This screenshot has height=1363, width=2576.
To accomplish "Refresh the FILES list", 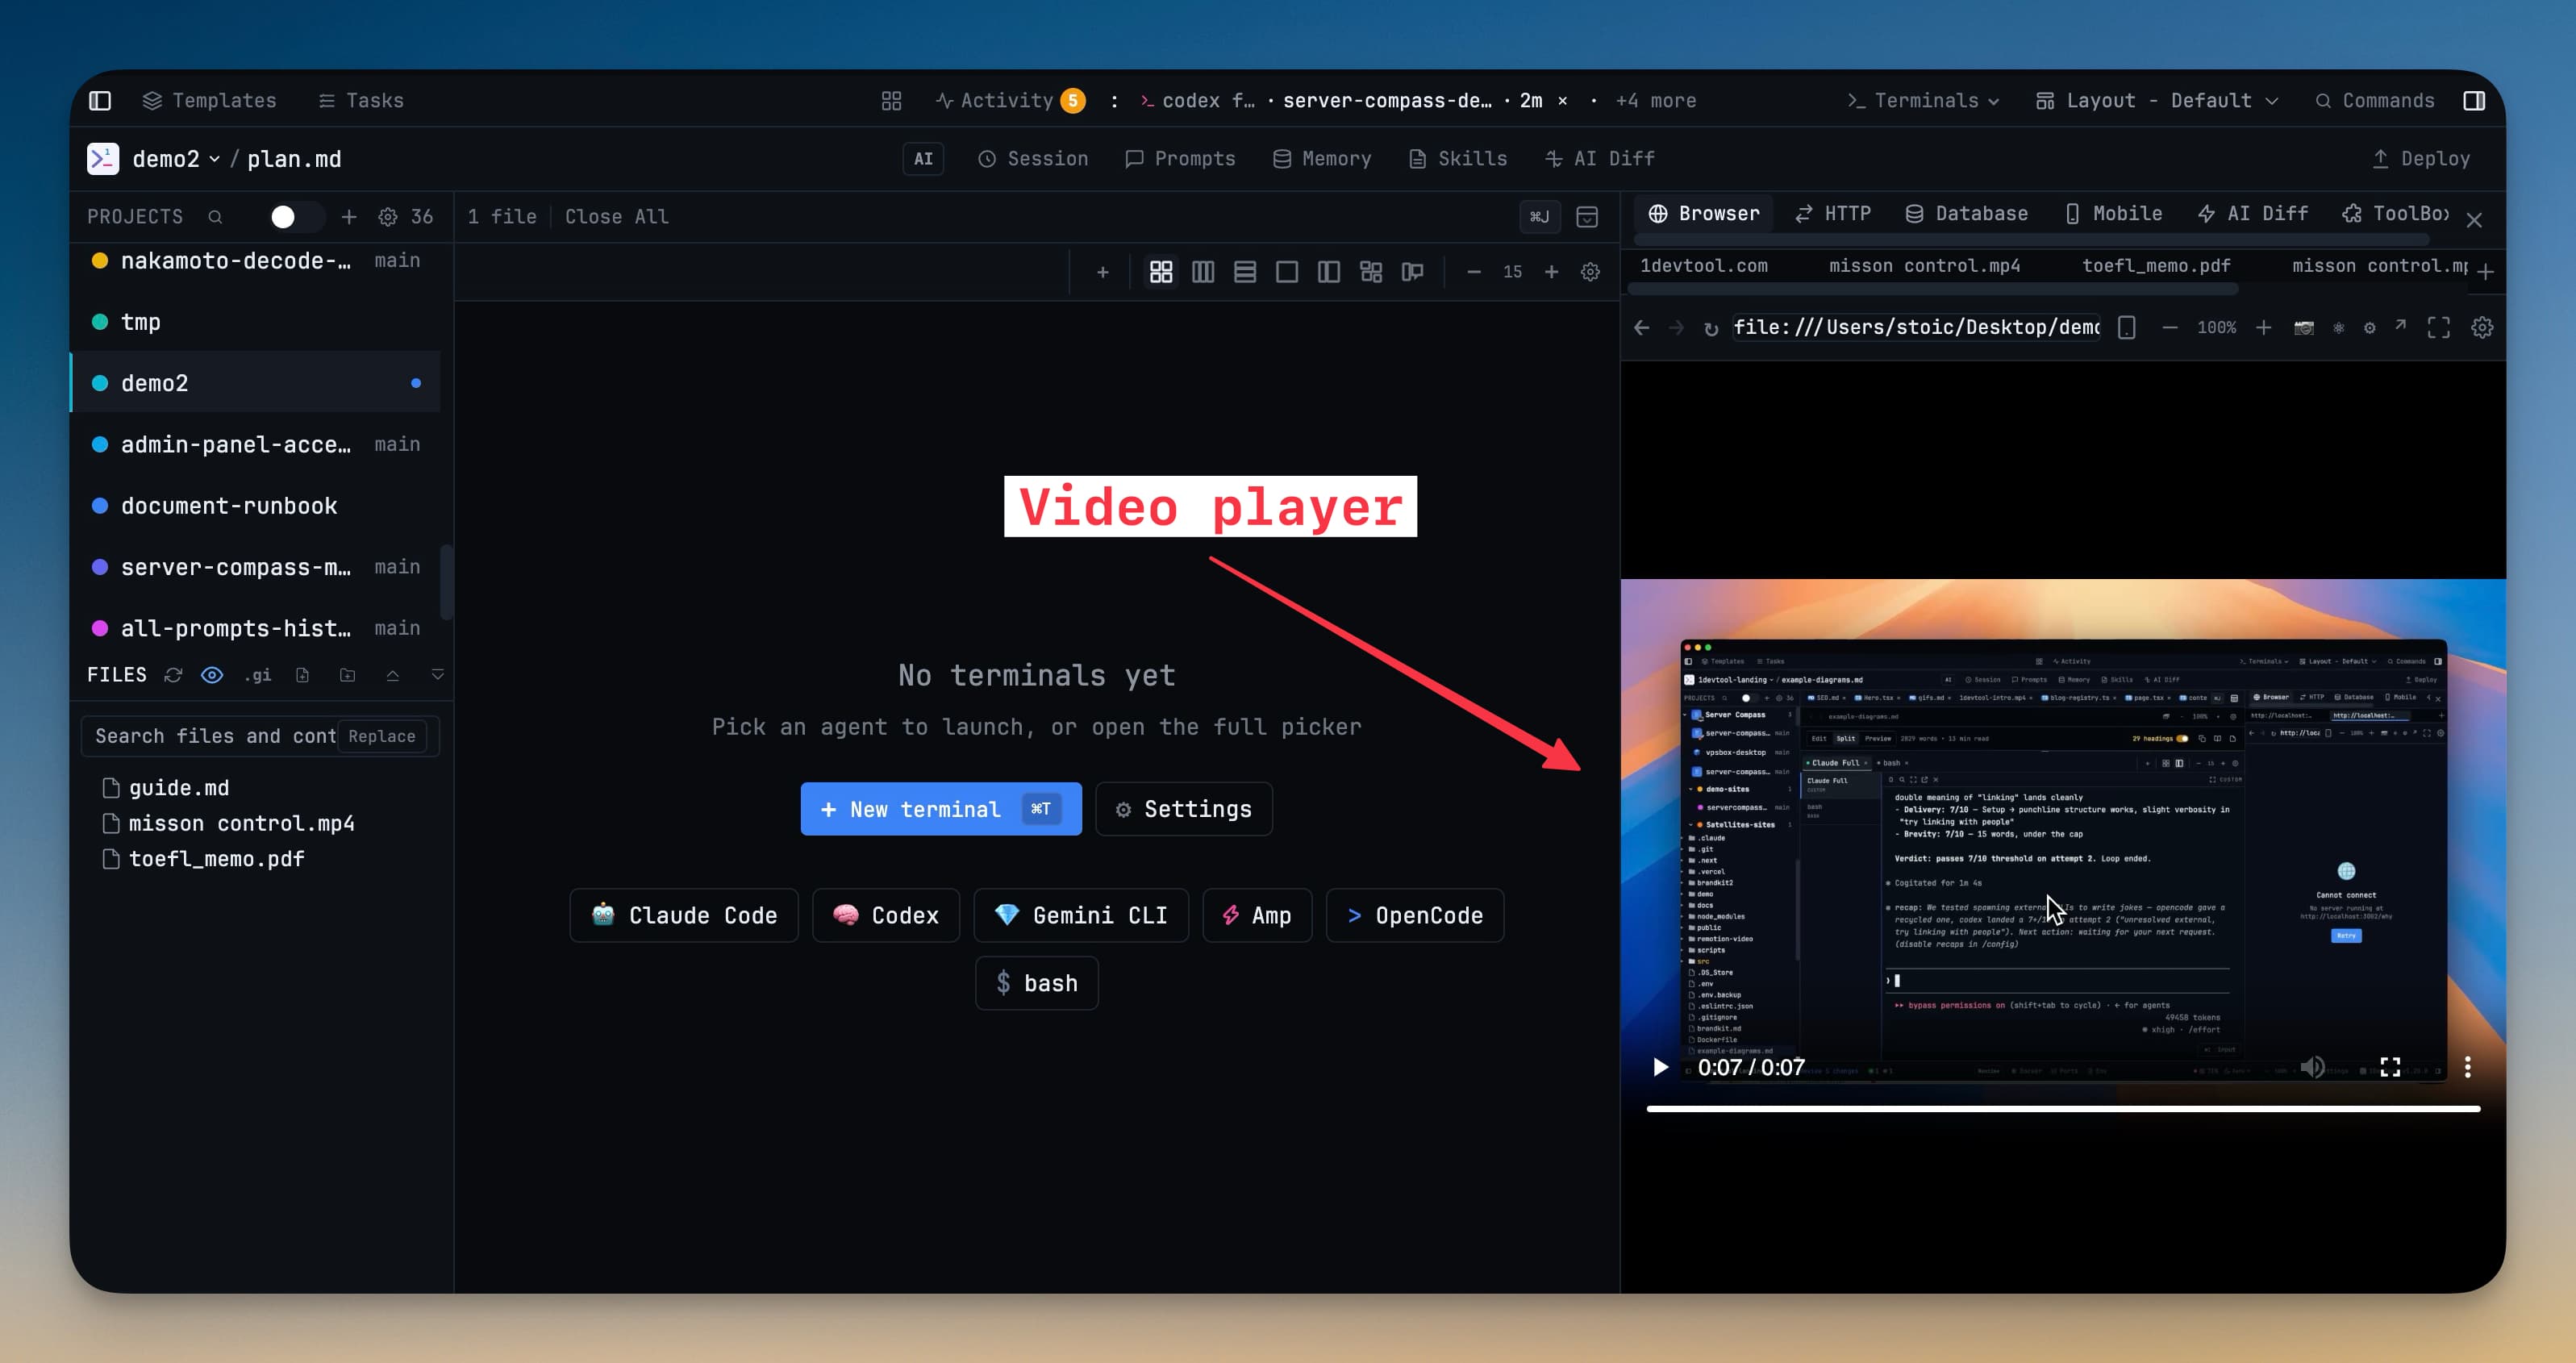I will tap(173, 675).
